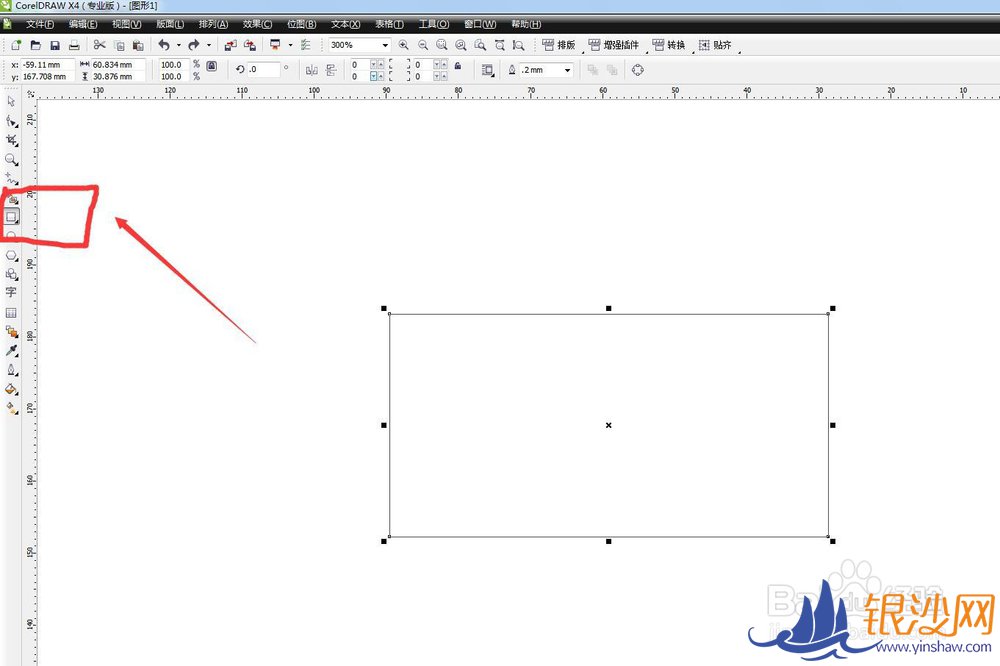Select the Pick tool

pos(12,99)
